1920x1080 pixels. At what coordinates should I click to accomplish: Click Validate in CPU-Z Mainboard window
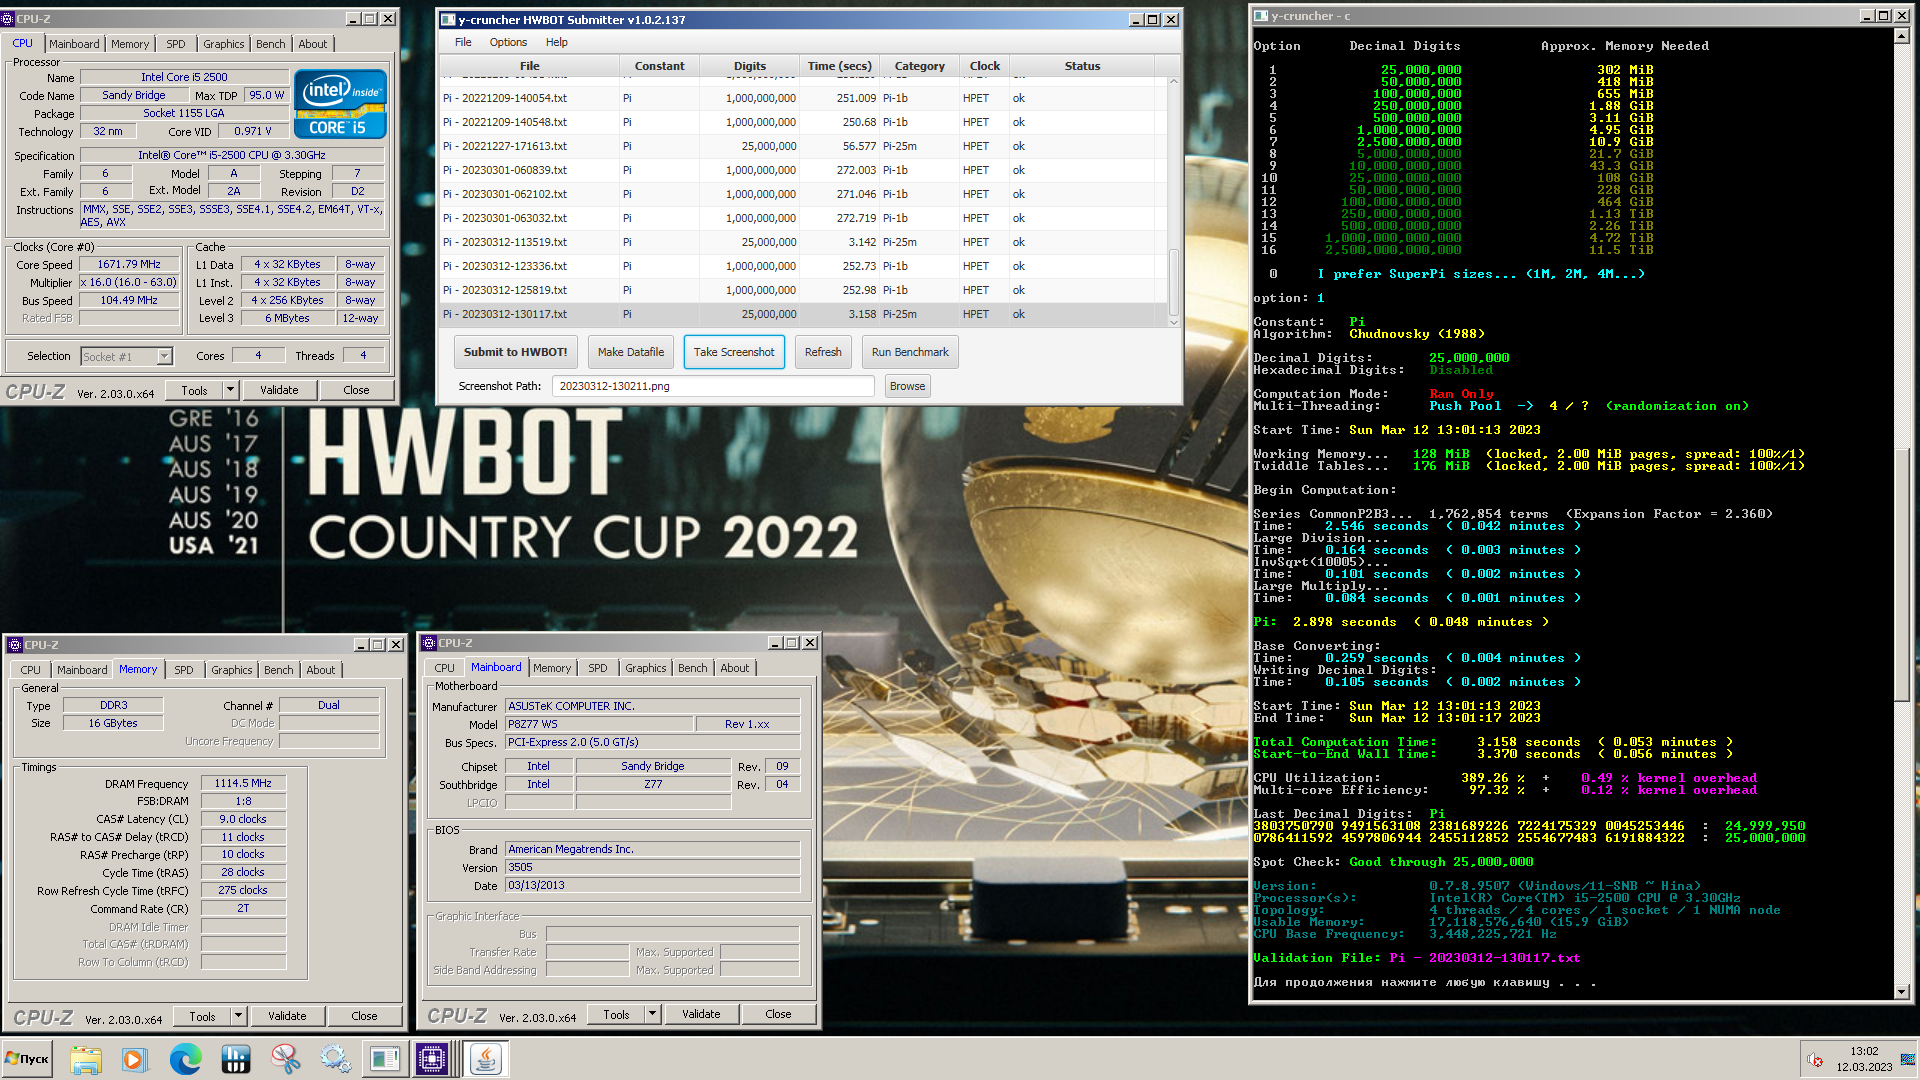pos(701,1014)
